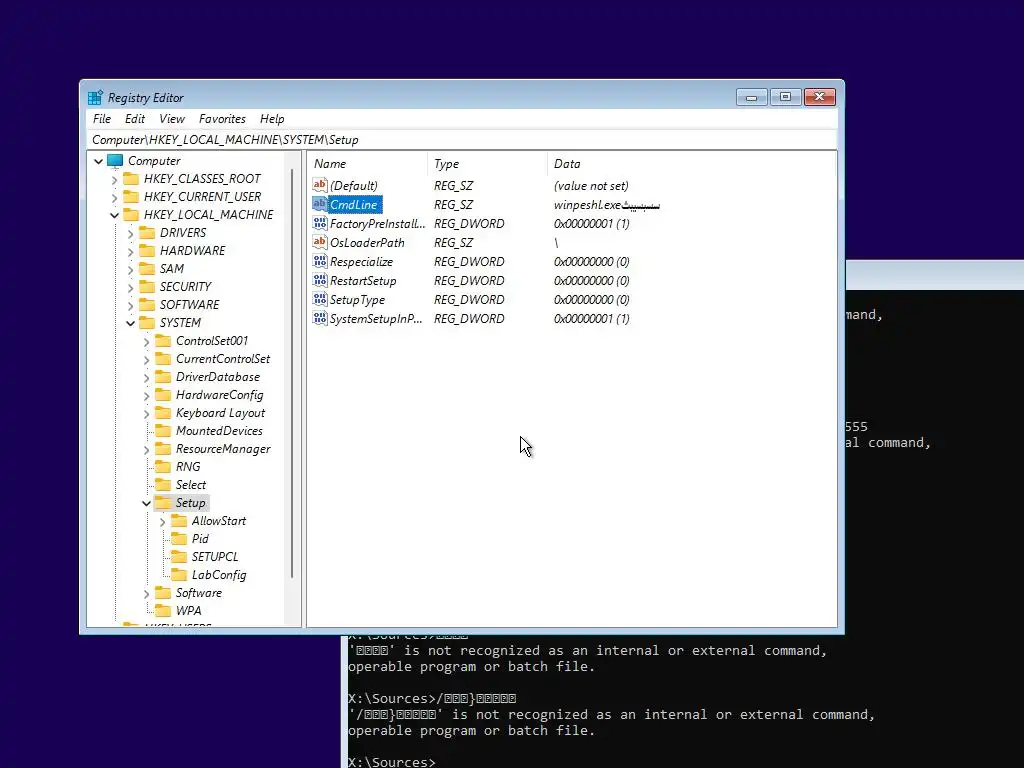This screenshot has height=768, width=1024.
Task: Click the DWORD icon next to FactoryPreInstall
Action: pyautogui.click(x=319, y=223)
